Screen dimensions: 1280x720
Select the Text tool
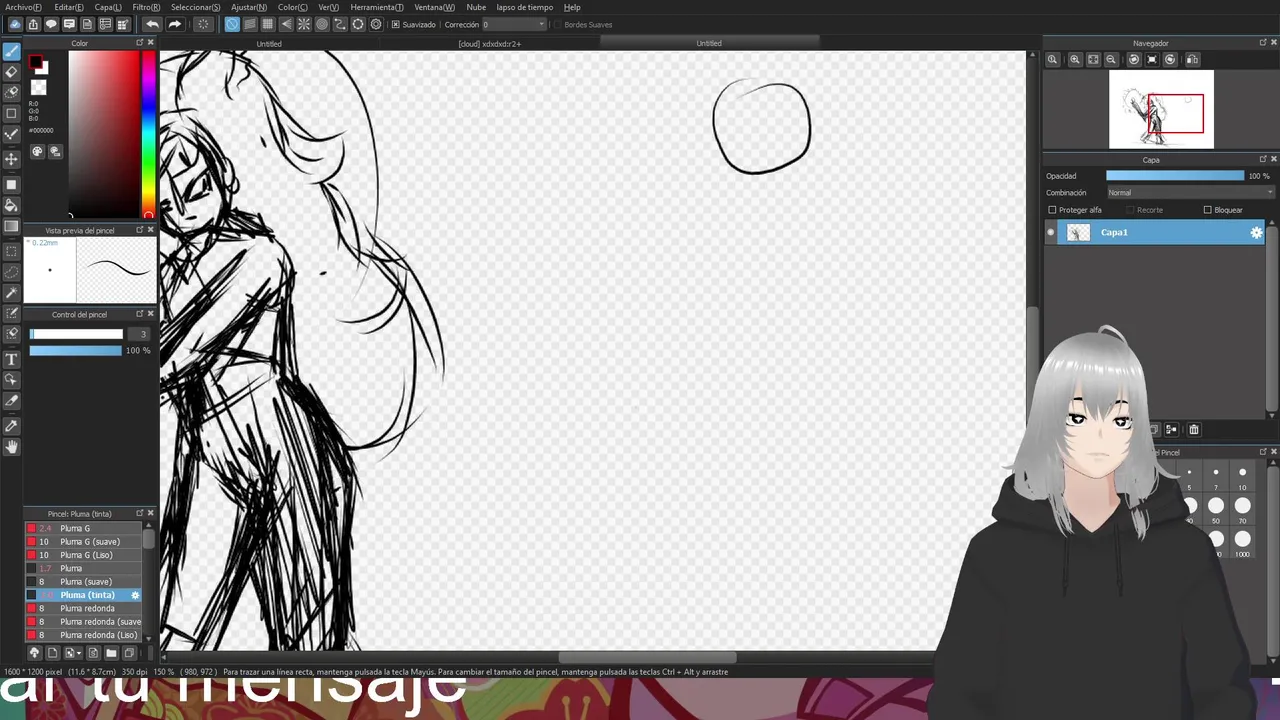[x=12, y=359]
